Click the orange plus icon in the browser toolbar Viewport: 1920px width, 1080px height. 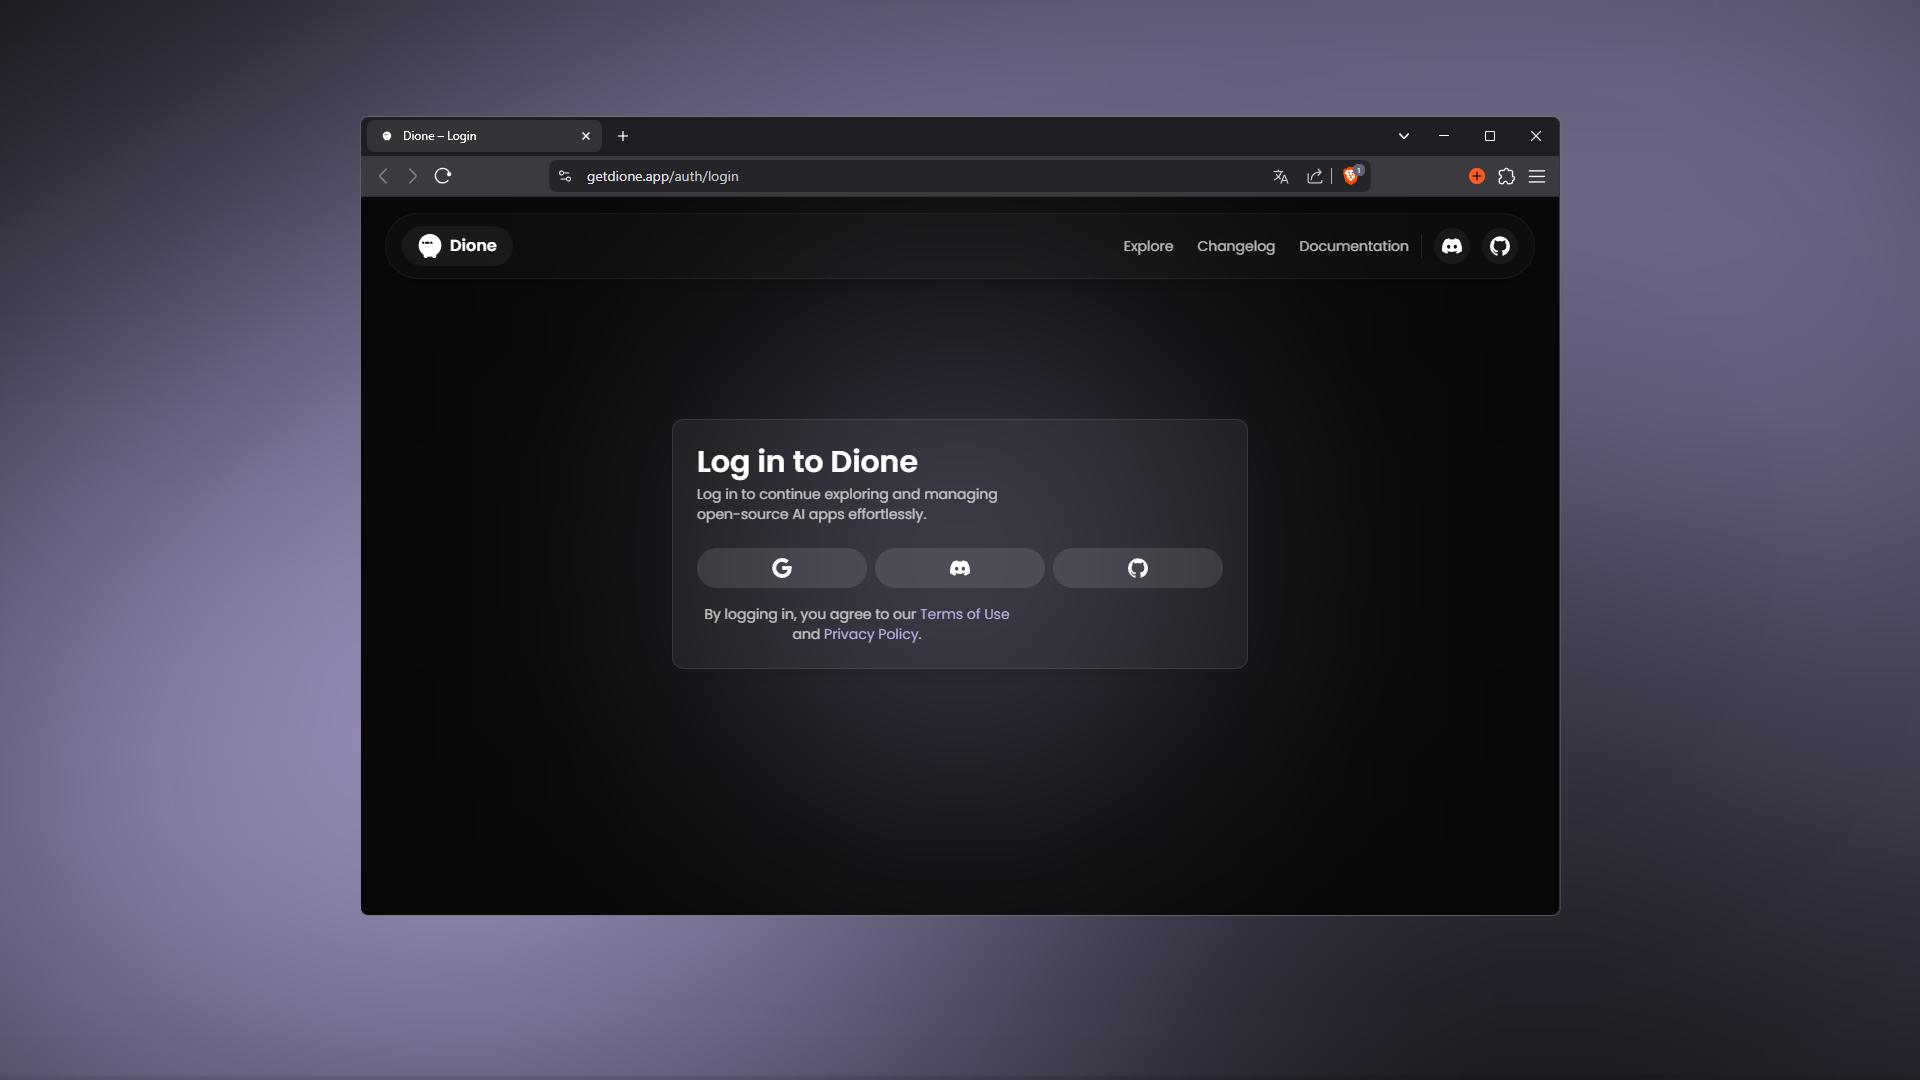click(1477, 176)
